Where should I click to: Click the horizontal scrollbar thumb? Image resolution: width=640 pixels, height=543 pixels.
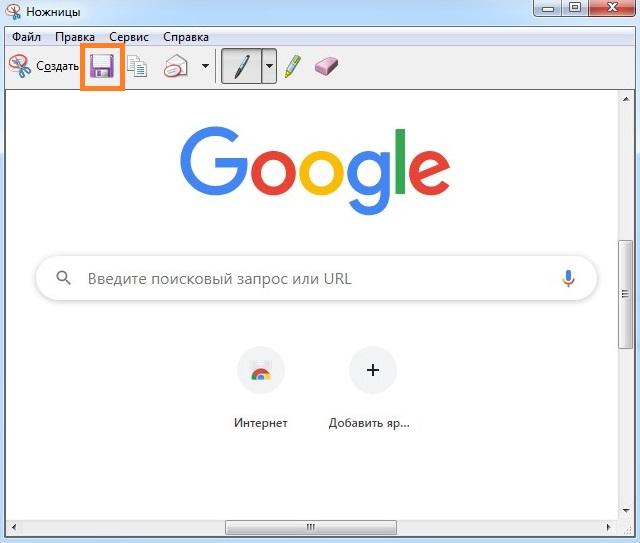[311, 527]
